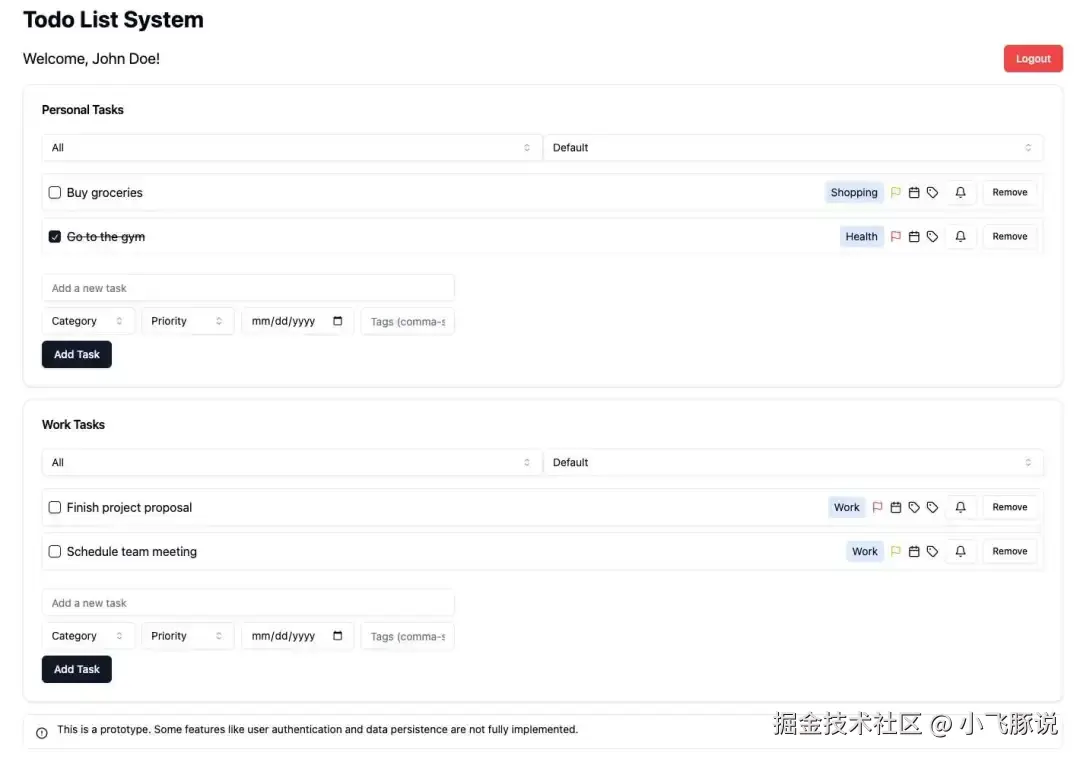Viewport: 1080px width, 759px height.
Task: Click the priority flag on Go to the gym
Action: click(896, 237)
